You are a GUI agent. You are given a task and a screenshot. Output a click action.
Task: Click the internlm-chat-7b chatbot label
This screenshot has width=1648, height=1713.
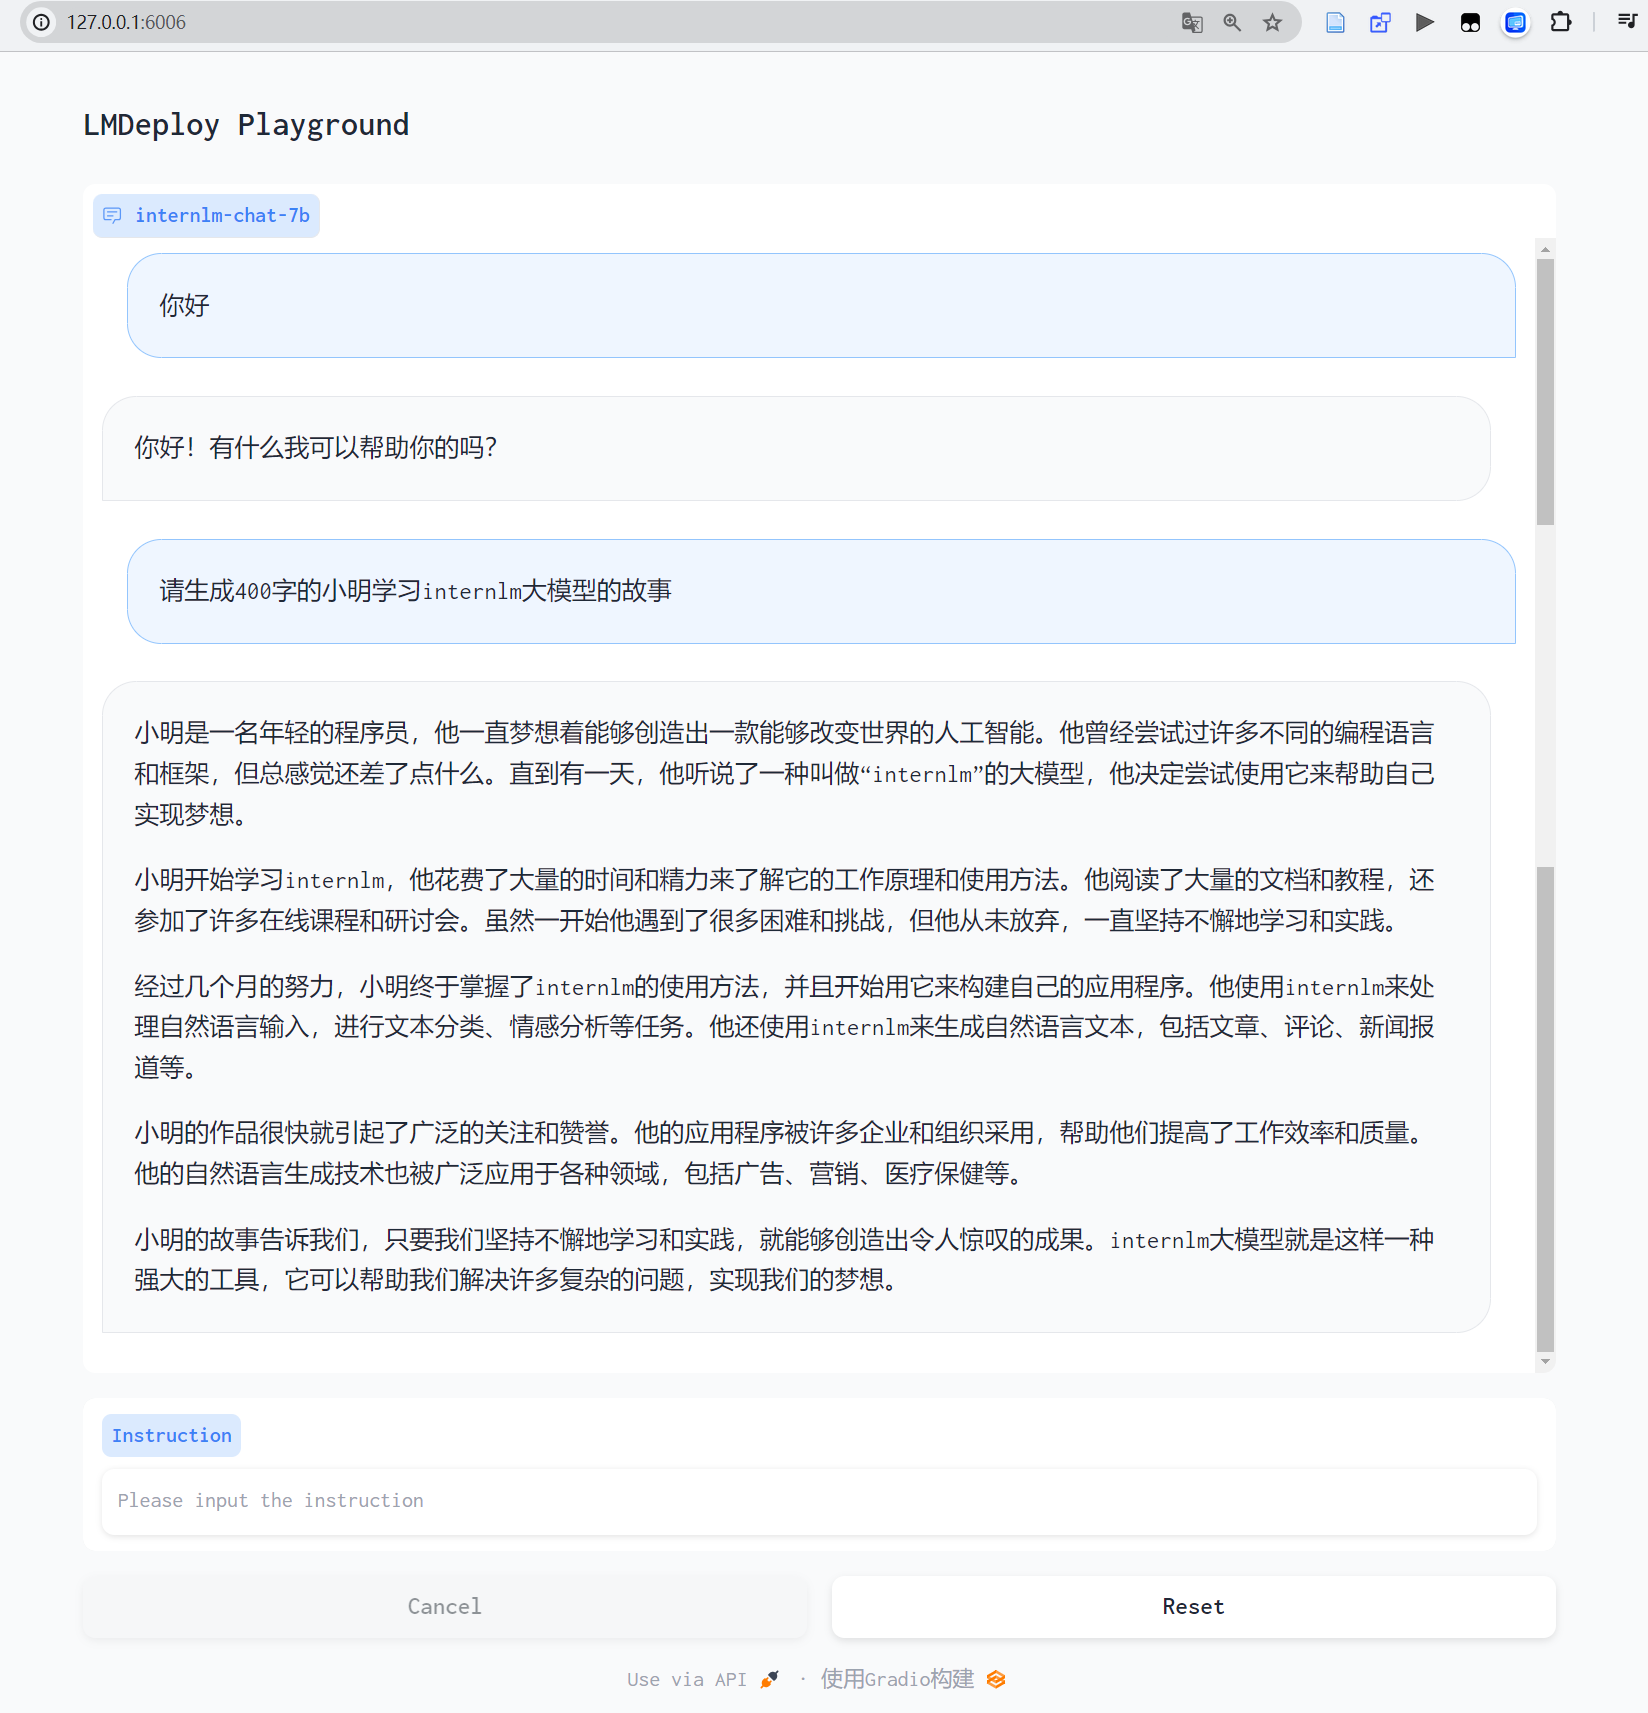tap(206, 215)
